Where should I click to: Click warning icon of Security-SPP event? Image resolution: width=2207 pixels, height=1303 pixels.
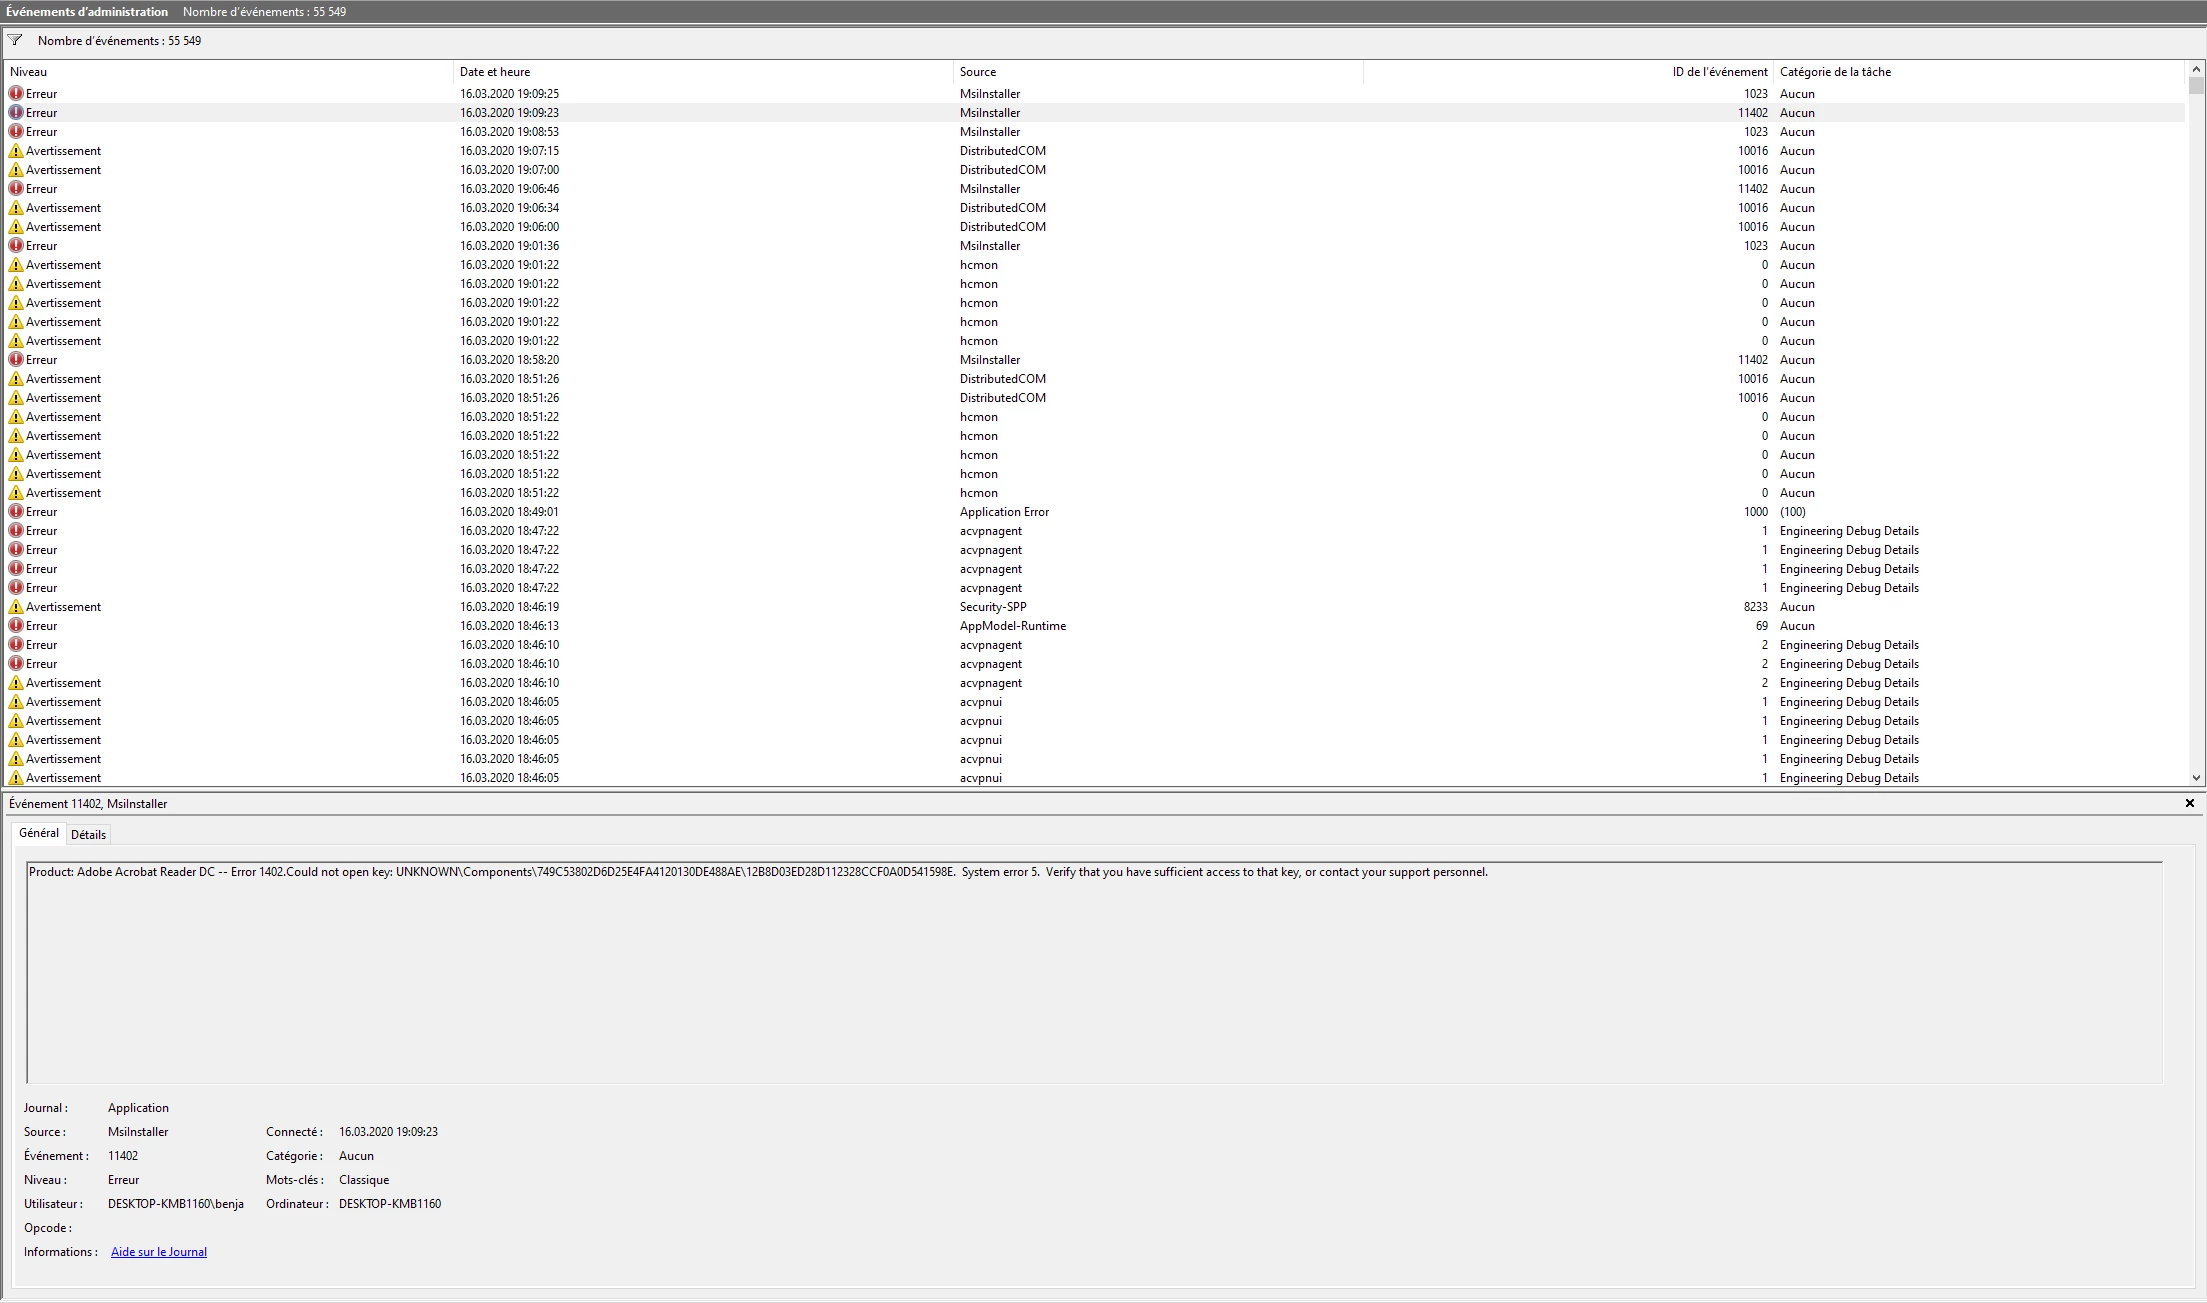click(16, 607)
